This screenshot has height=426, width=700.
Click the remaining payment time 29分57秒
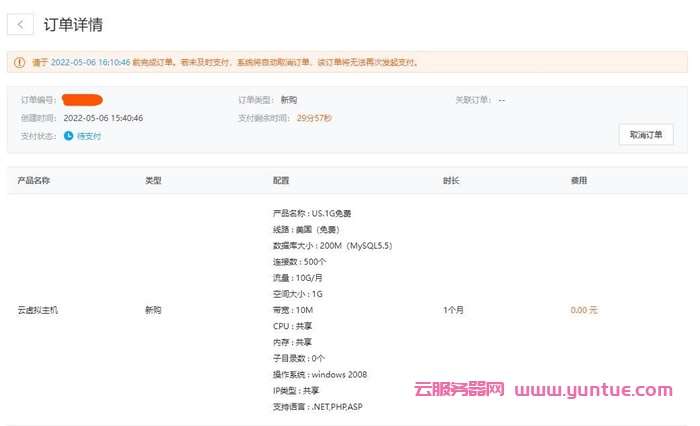pyautogui.click(x=314, y=118)
